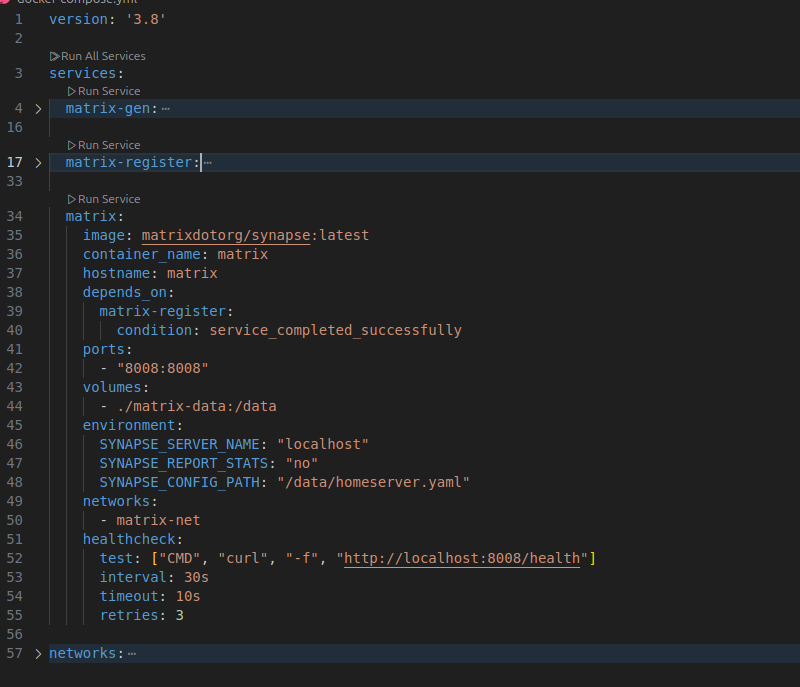This screenshot has width=800, height=687.
Task: Click the folded ellipsis after matrix-gen
Action: [165, 109]
